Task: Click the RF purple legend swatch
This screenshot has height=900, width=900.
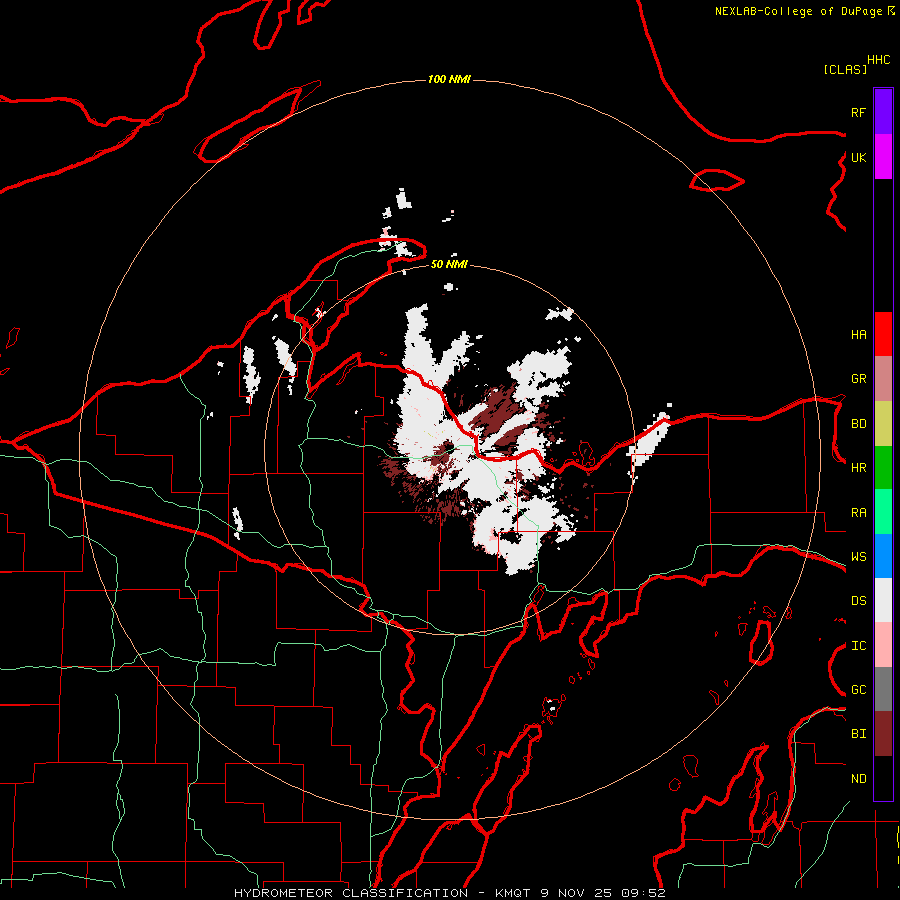Action: coord(883,112)
